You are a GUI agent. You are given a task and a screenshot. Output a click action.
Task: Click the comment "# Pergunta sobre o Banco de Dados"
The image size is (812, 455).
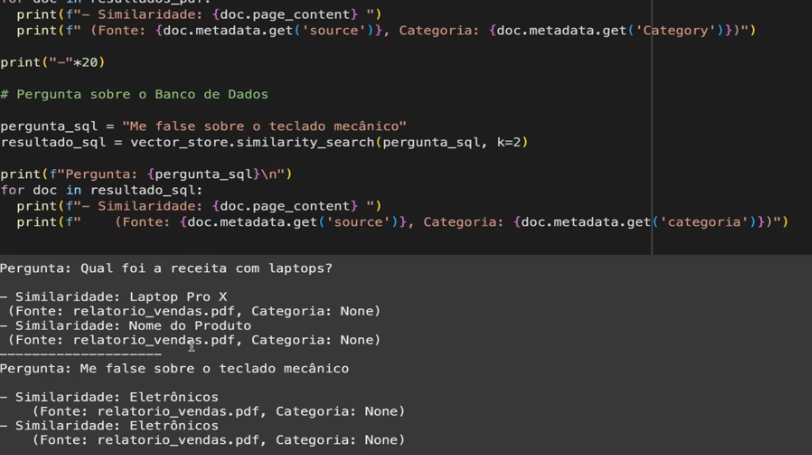(134, 94)
